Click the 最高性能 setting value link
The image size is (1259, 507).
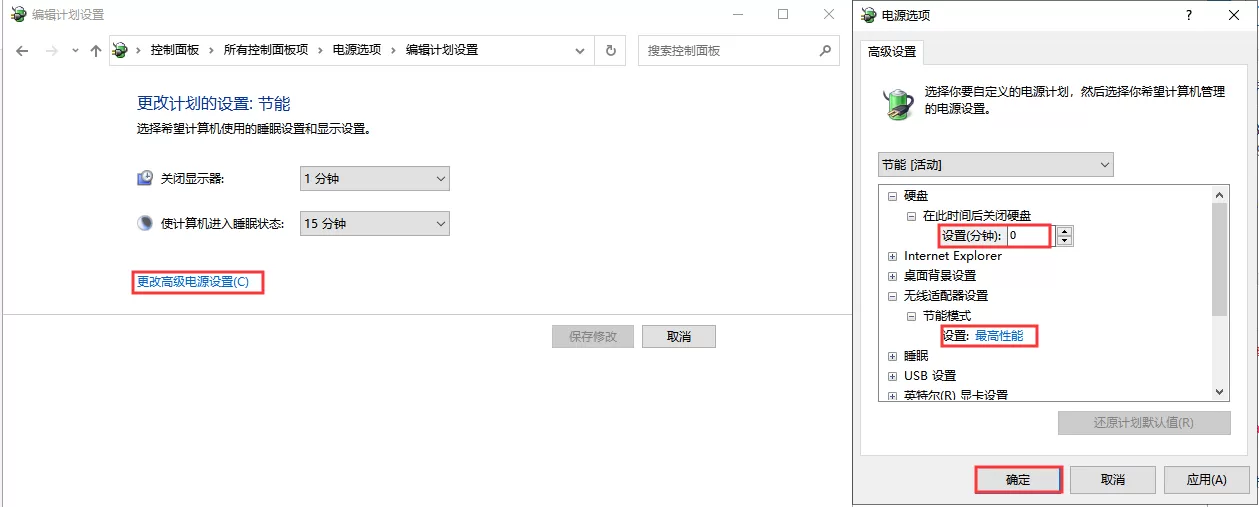tap(999, 336)
